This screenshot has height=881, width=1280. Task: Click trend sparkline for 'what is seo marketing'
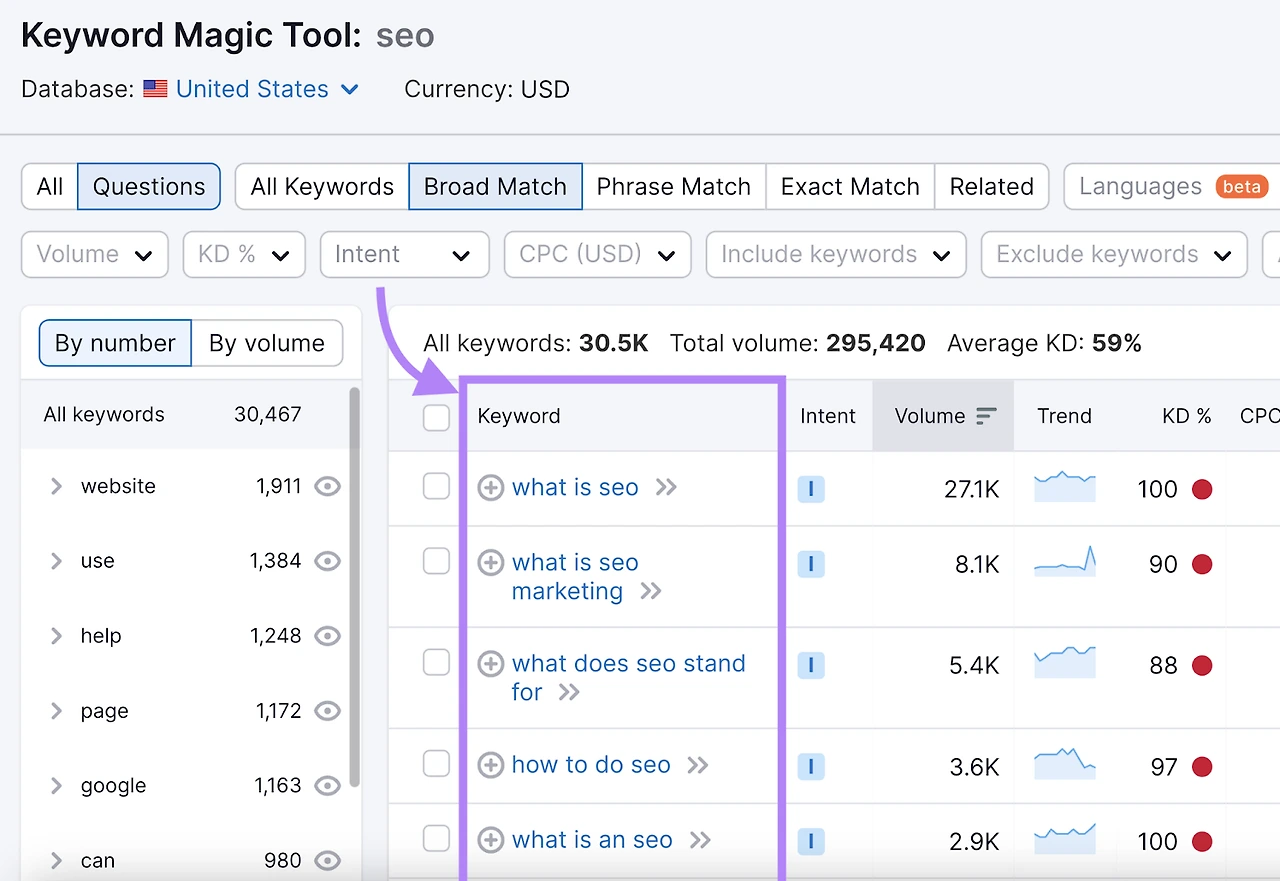pos(1065,564)
